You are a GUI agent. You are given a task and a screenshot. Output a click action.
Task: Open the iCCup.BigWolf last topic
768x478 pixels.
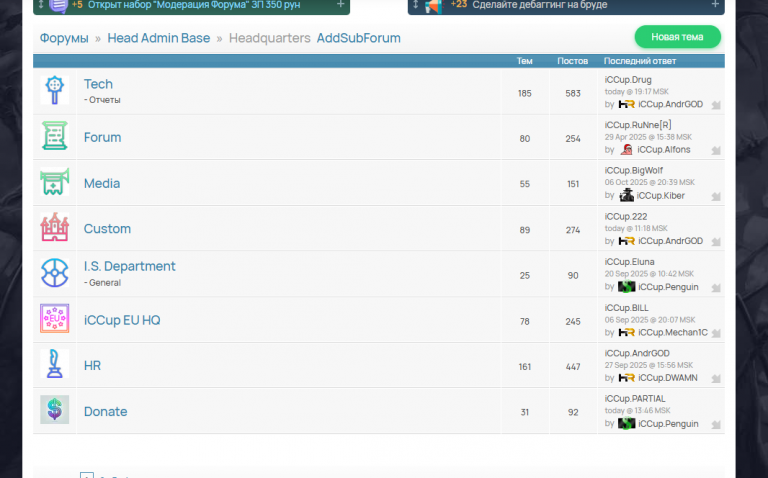(x=634, y=170)
